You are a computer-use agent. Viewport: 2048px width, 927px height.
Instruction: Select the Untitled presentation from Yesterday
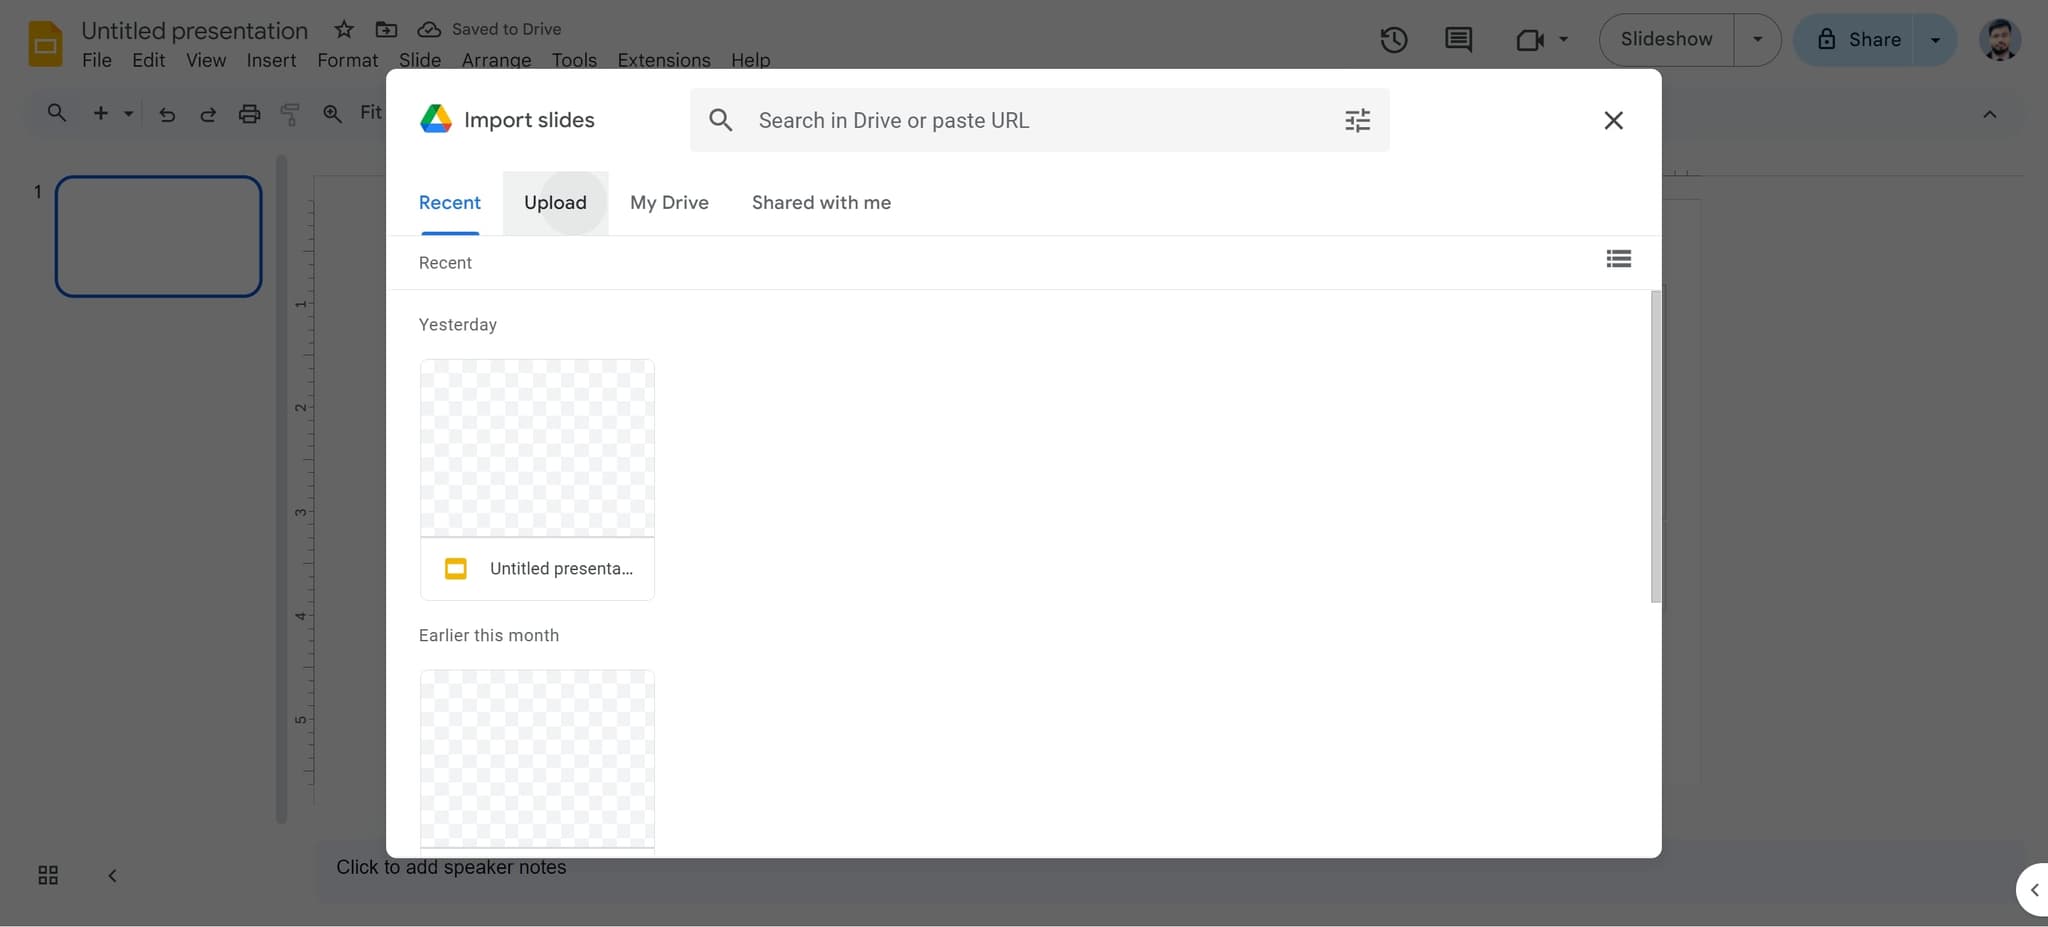point(537,479)
